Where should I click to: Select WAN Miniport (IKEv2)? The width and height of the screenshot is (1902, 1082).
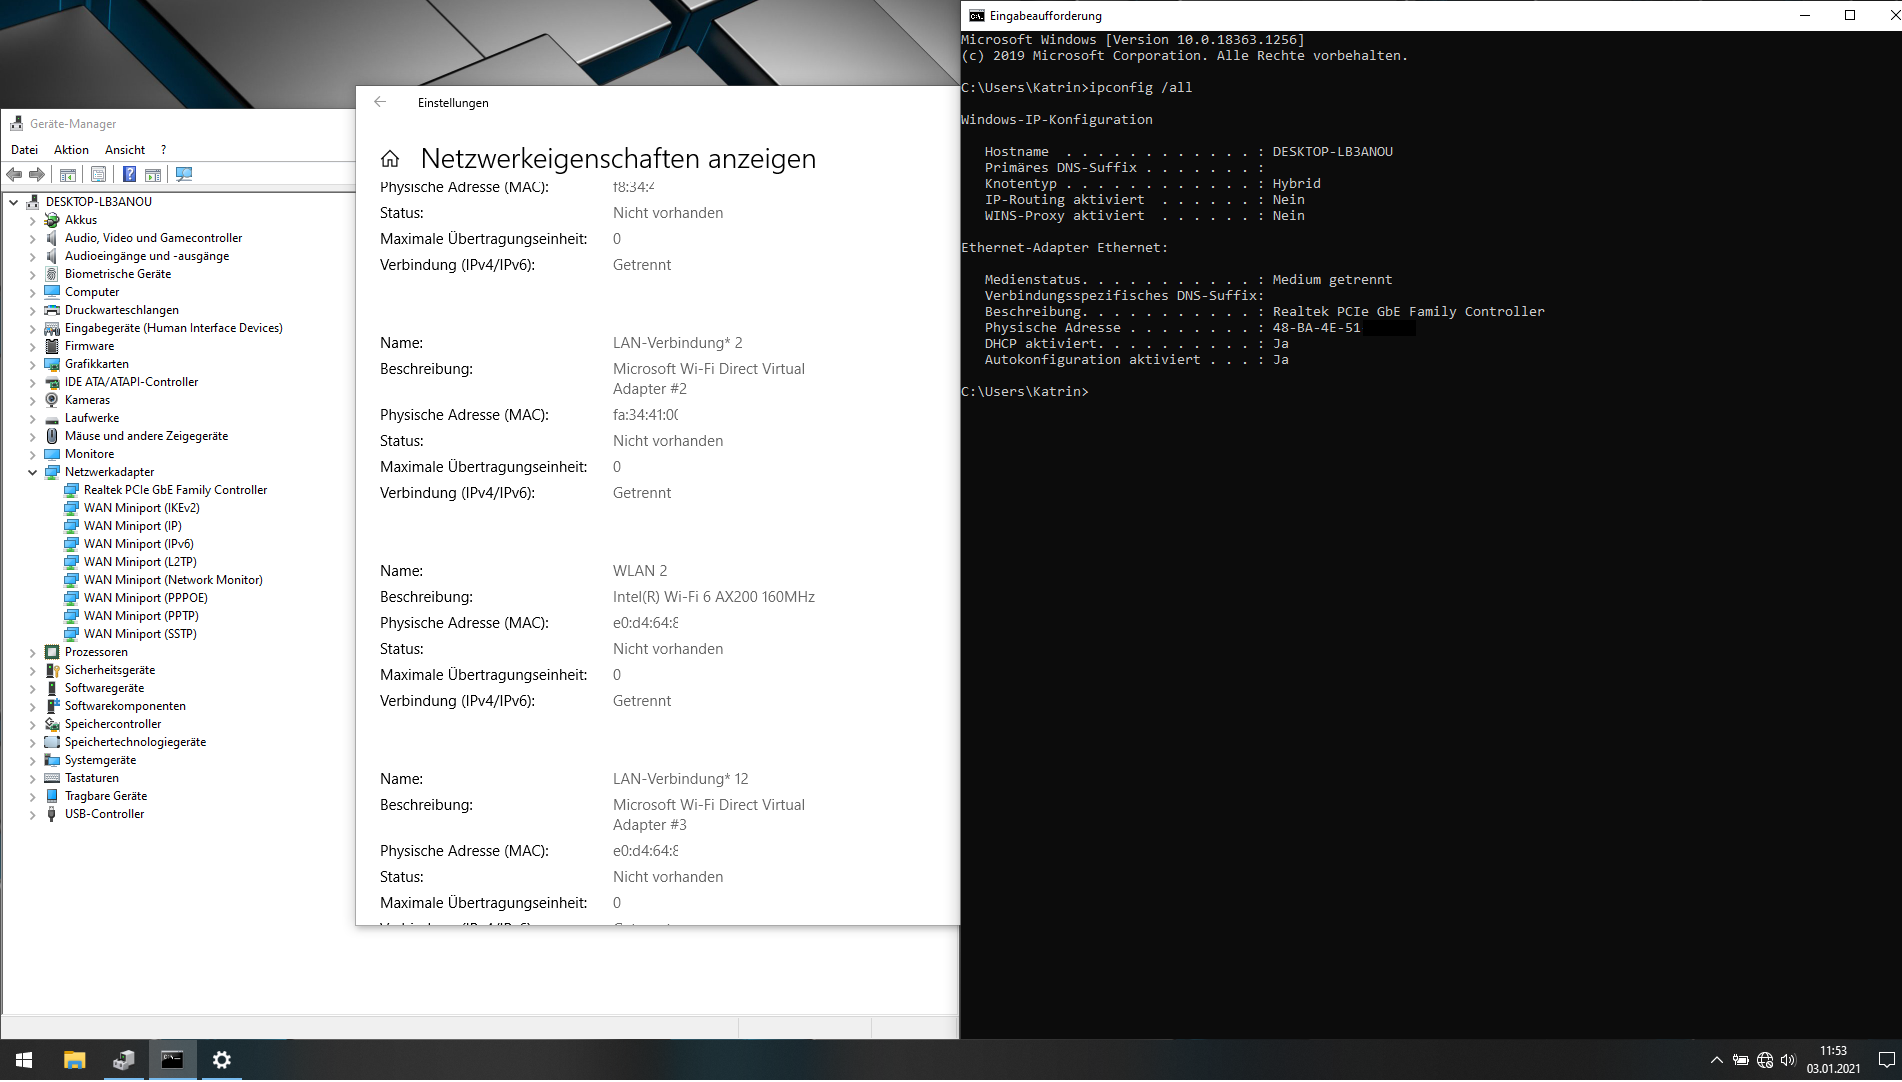coord(142,508)
